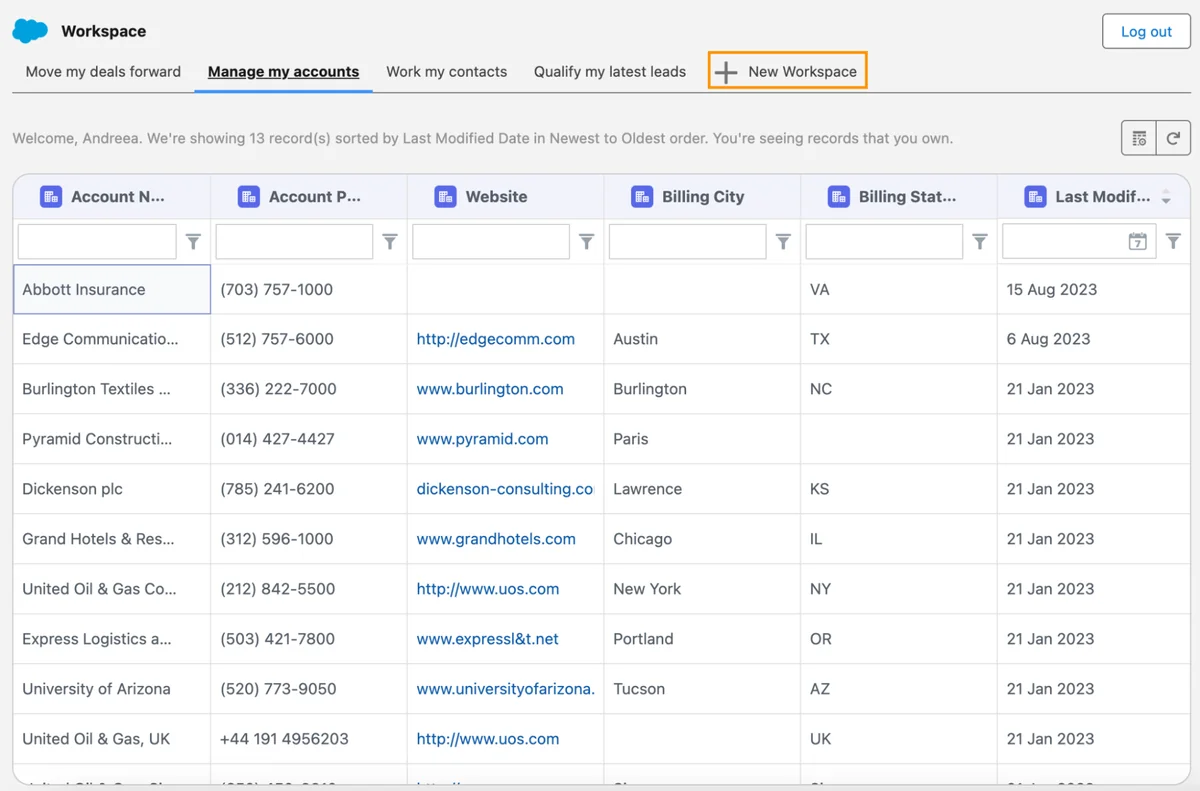The height and width of the screenshot is (791, 1200).
Task: Select the KS billing state cell
Action: point(899,489)
